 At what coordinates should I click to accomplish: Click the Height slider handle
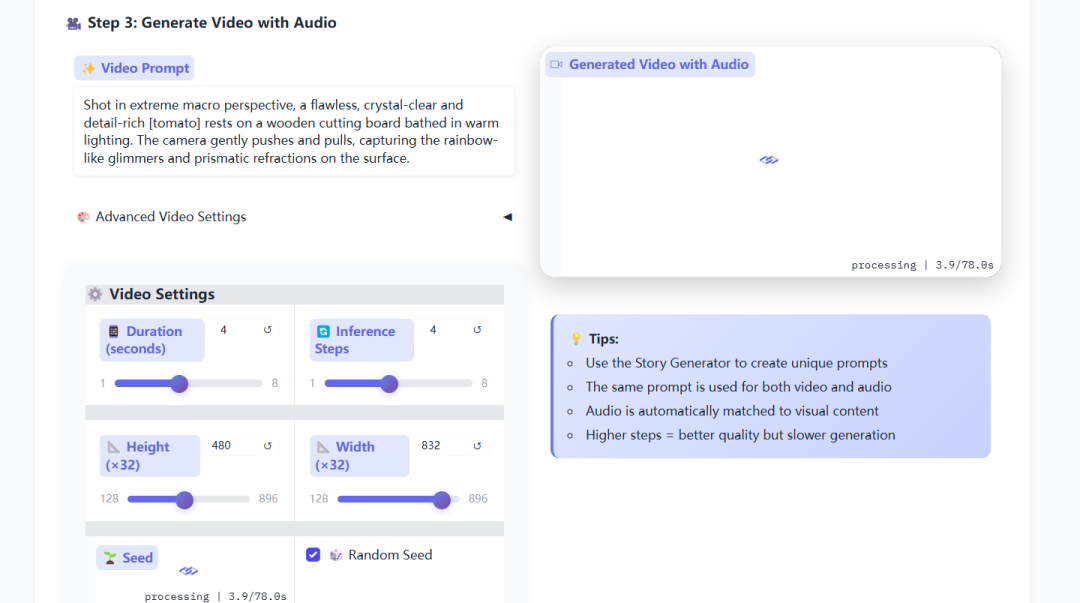tap(185, 500)
